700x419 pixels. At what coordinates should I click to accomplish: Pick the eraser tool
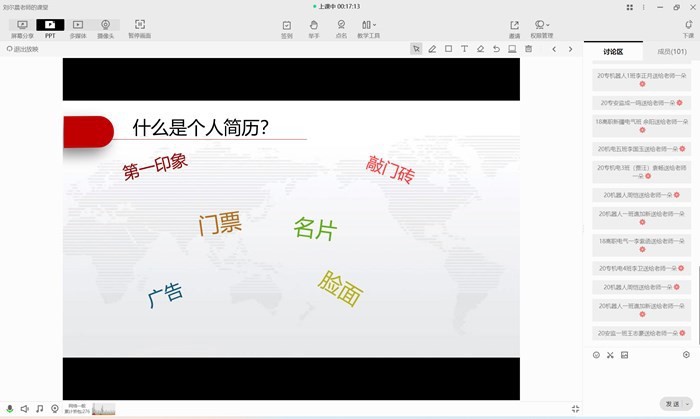(480, 48)
